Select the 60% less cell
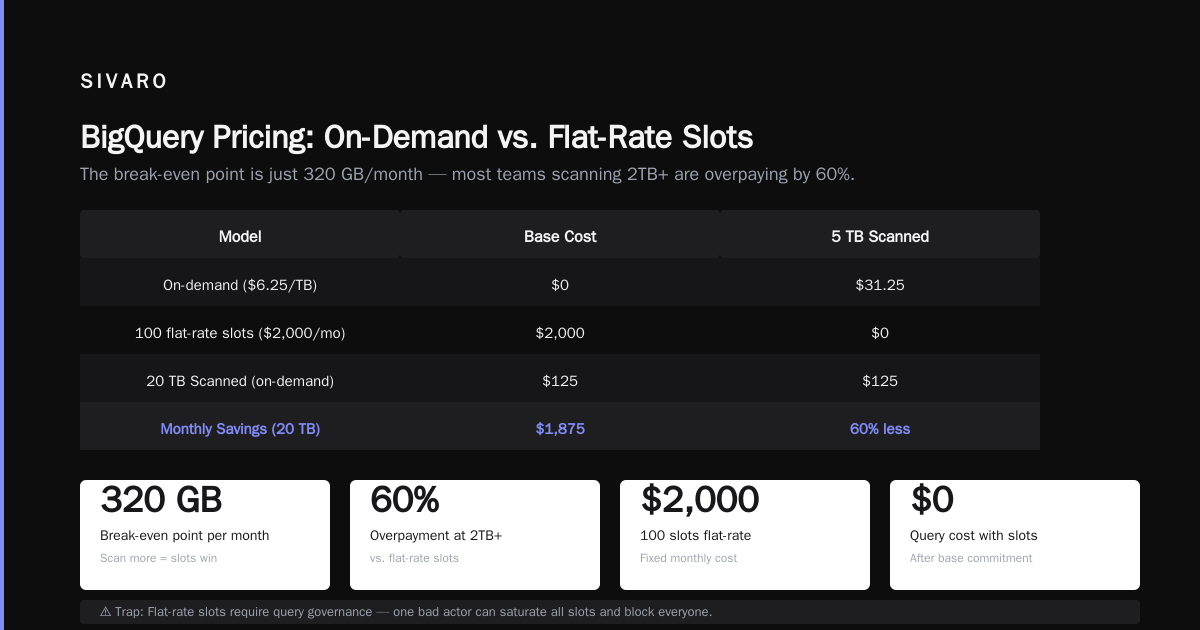 880,429
